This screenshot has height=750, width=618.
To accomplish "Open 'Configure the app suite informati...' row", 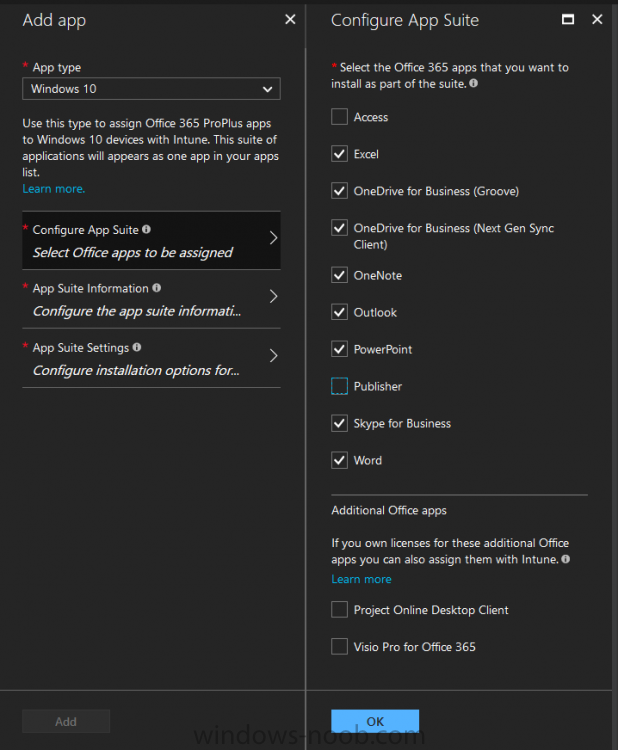I will [151, 299].
